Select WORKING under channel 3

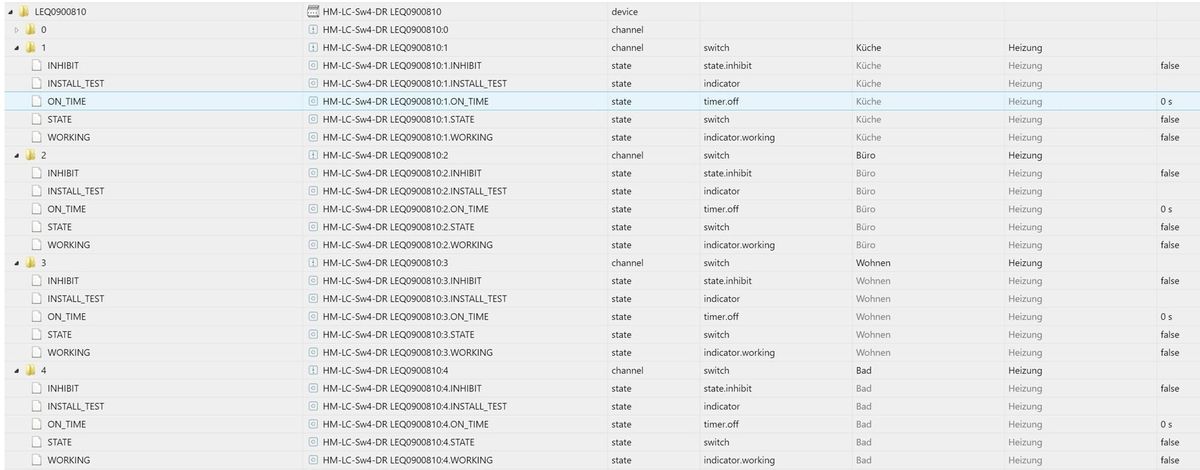point(69,353)
